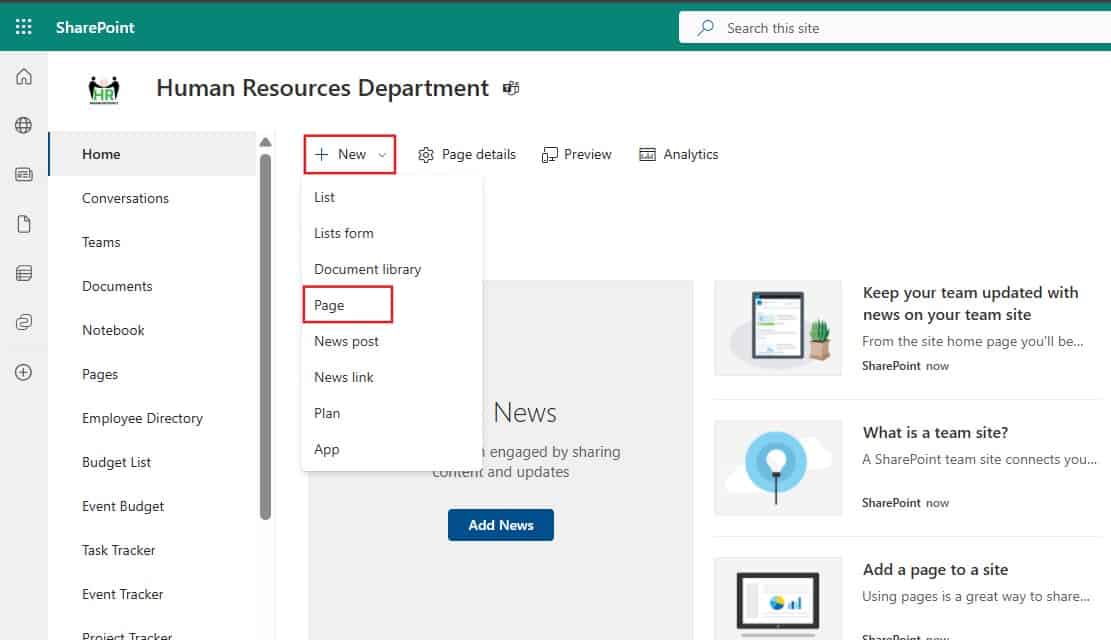This screenshot has height=640, width=1111.
Task: Open the app launcher waffle icon
Action: coord(23,27)
